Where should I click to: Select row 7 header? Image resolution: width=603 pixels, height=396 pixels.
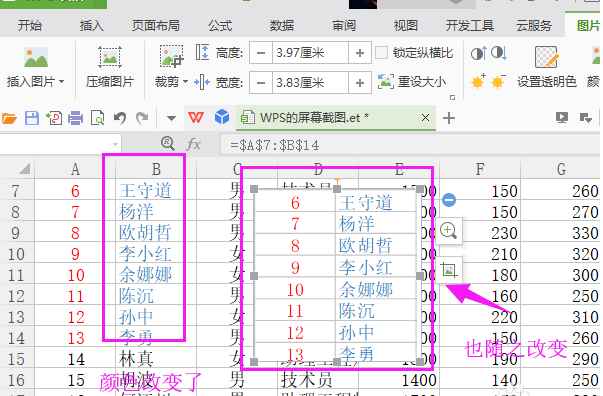point(17,191)
